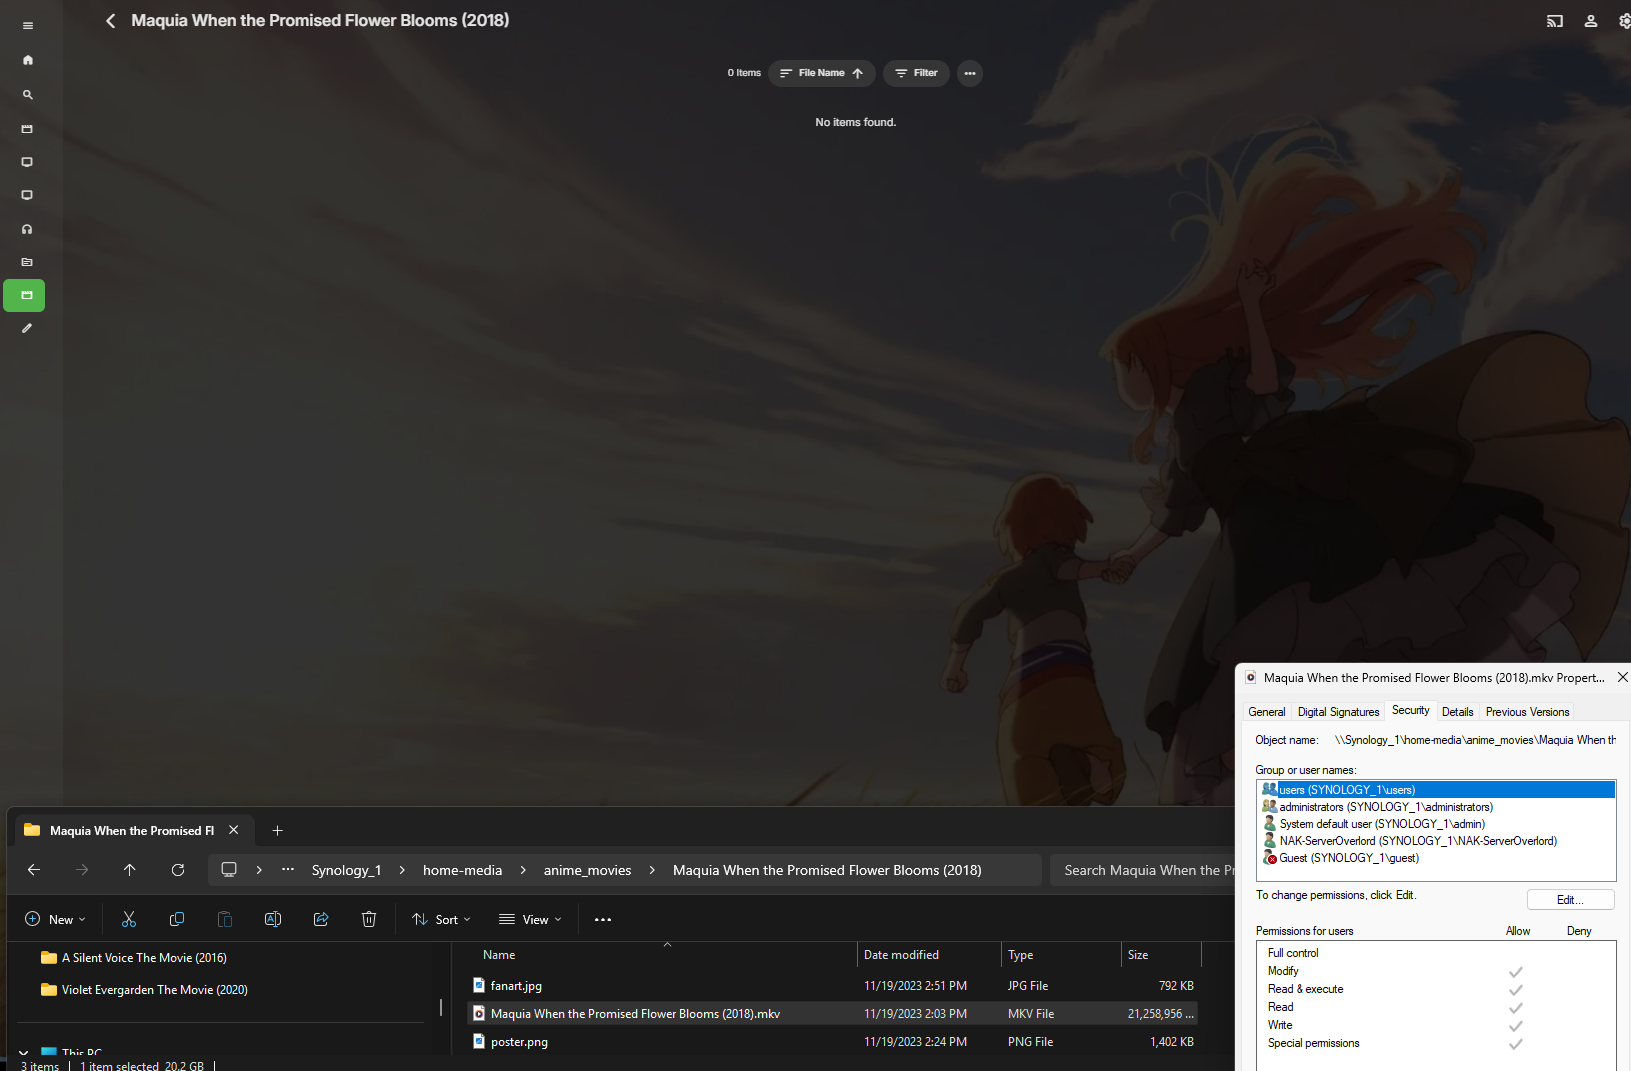Screen dimensions: 1631x1071
Task: Toggle File Name sort order
Action: pos(821,73)
